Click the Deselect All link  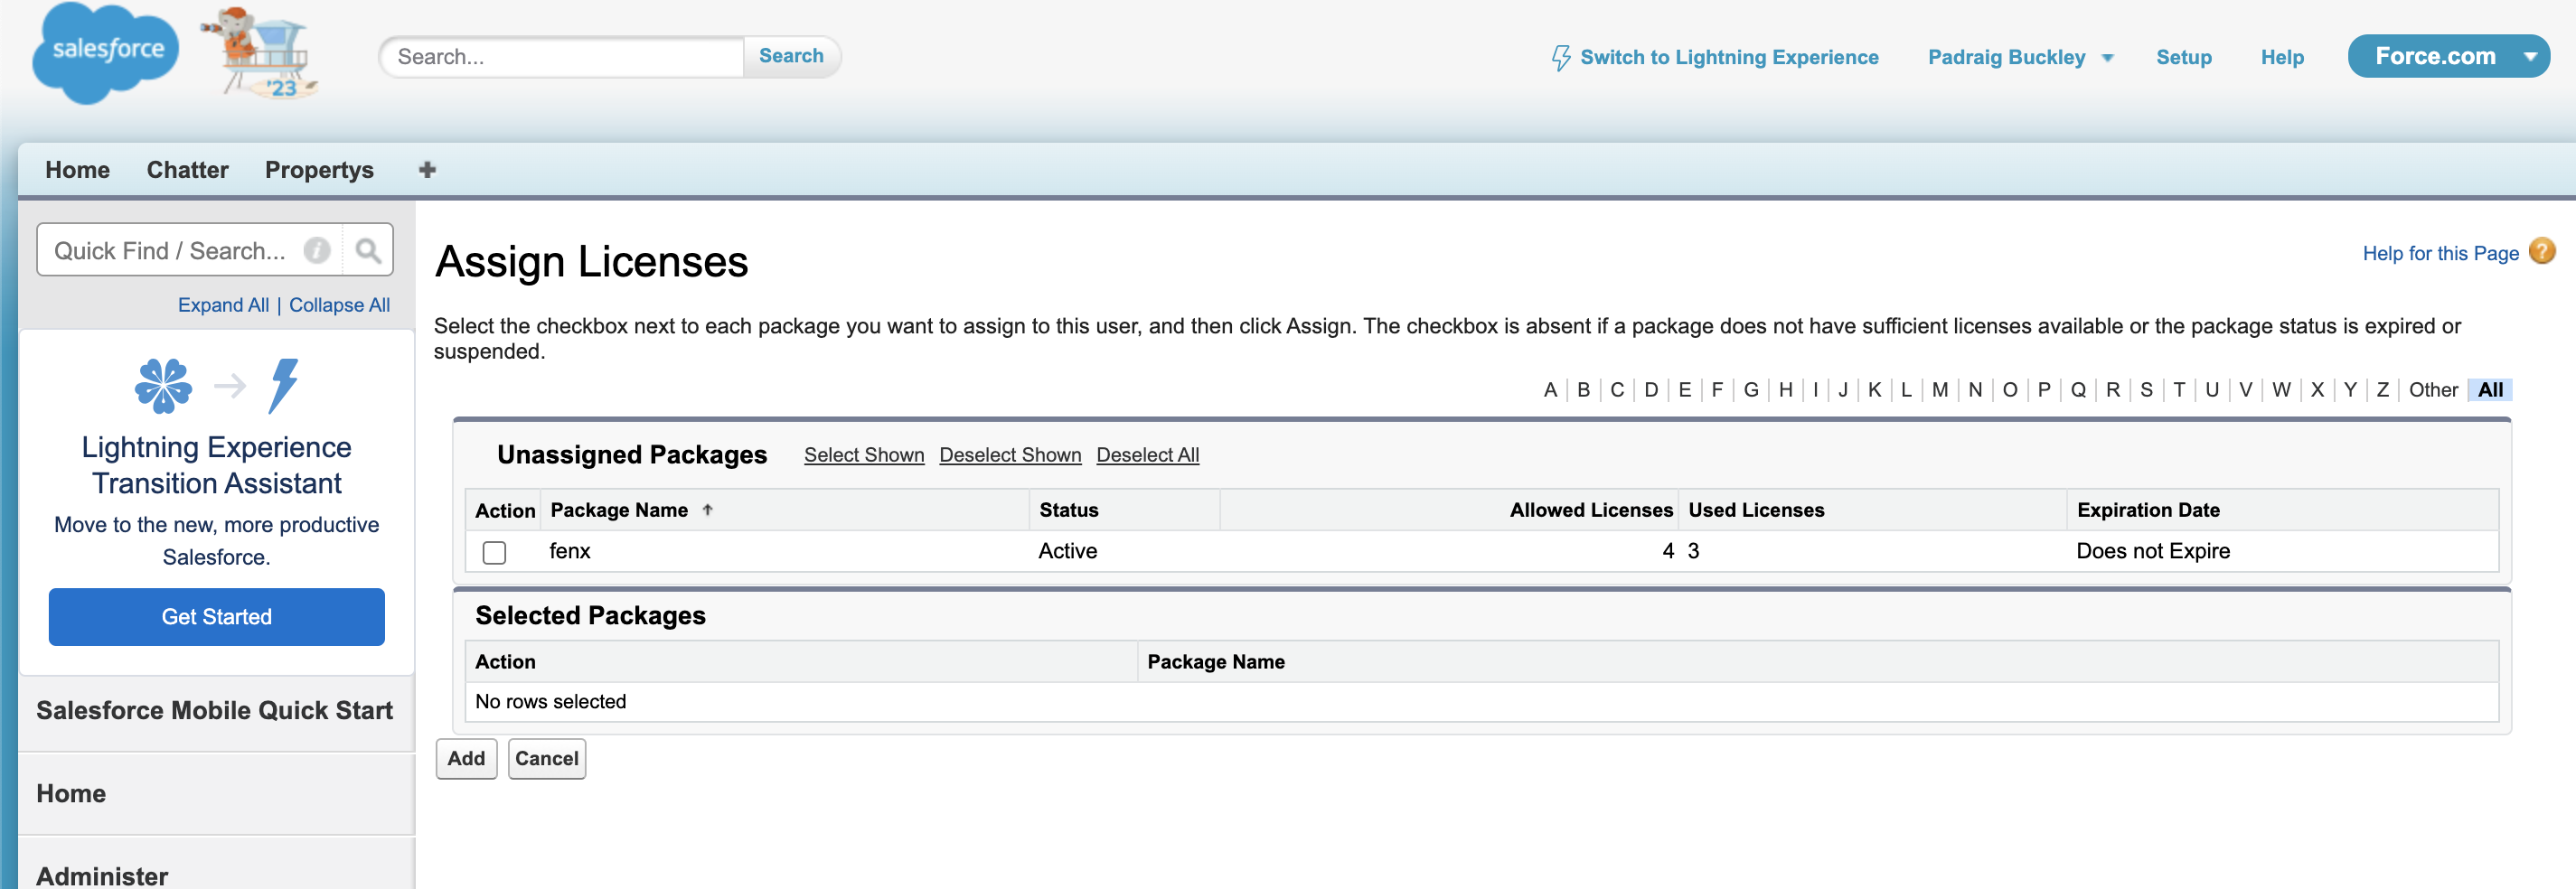click(x=1147, y=455)
